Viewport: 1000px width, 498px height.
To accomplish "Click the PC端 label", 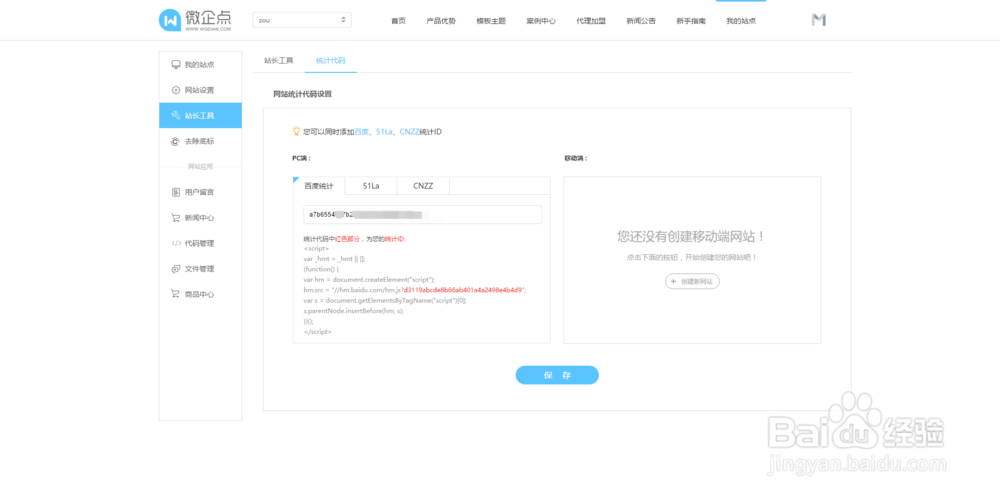I will [x=301, y=158].
